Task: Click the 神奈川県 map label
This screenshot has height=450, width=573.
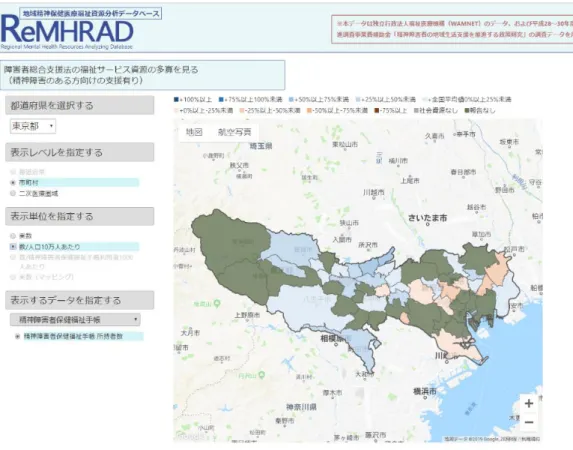Action: point(301,407)
